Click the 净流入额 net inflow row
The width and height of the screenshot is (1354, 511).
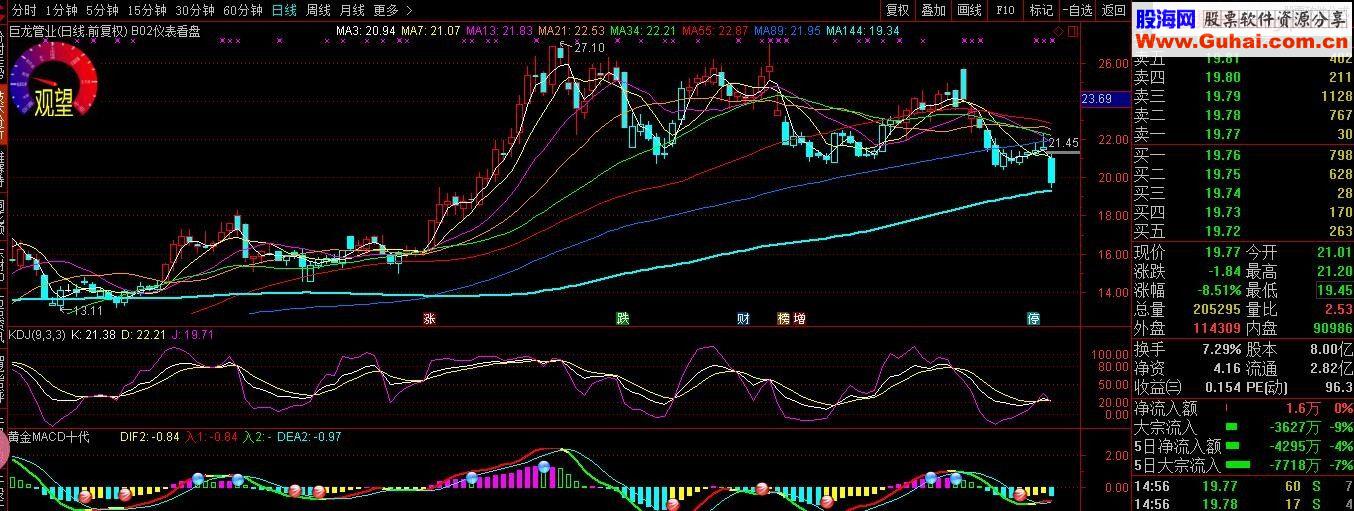[x=1243, y=408]
